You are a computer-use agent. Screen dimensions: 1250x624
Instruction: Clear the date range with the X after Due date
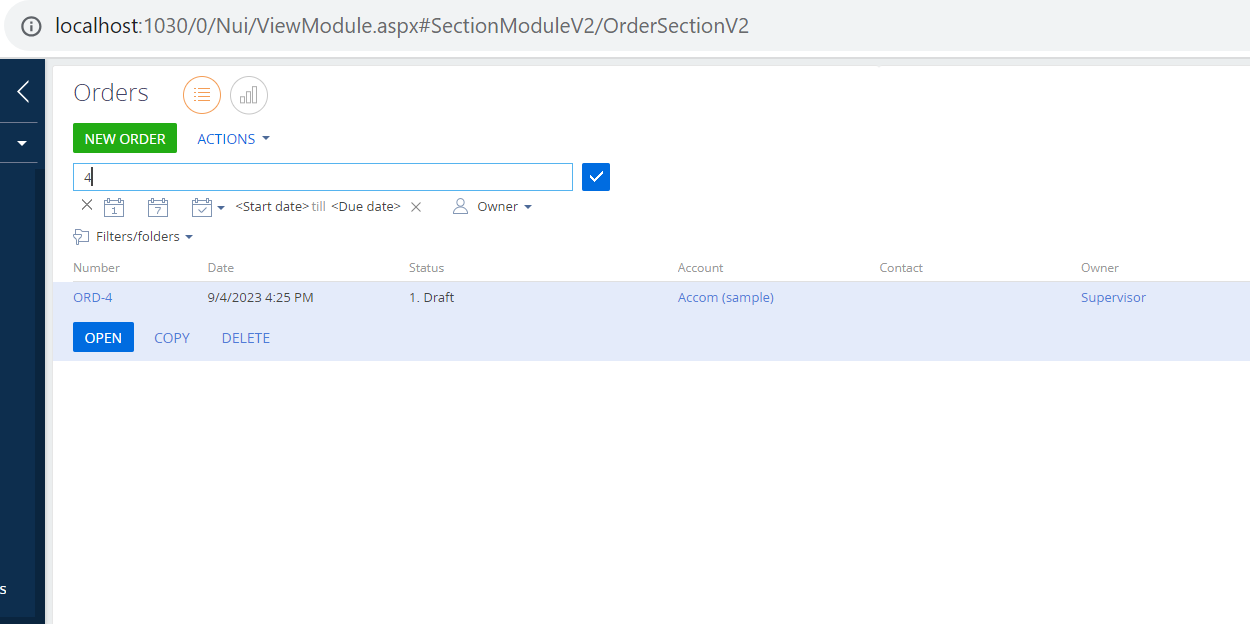point(416,206)
